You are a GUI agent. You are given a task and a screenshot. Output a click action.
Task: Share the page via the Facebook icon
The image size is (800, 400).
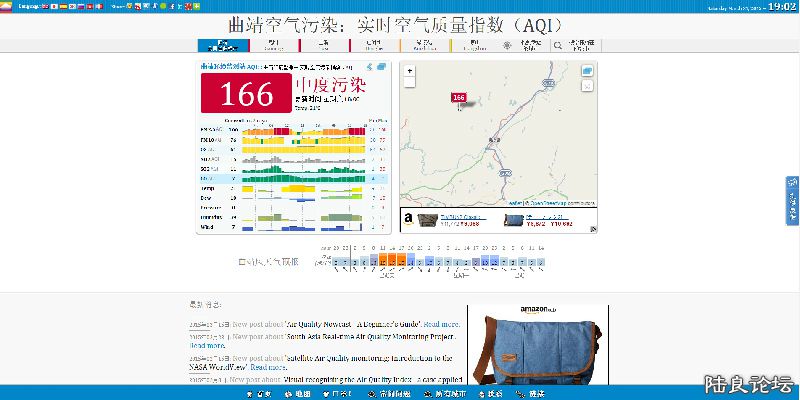click(x=172, y=6)
